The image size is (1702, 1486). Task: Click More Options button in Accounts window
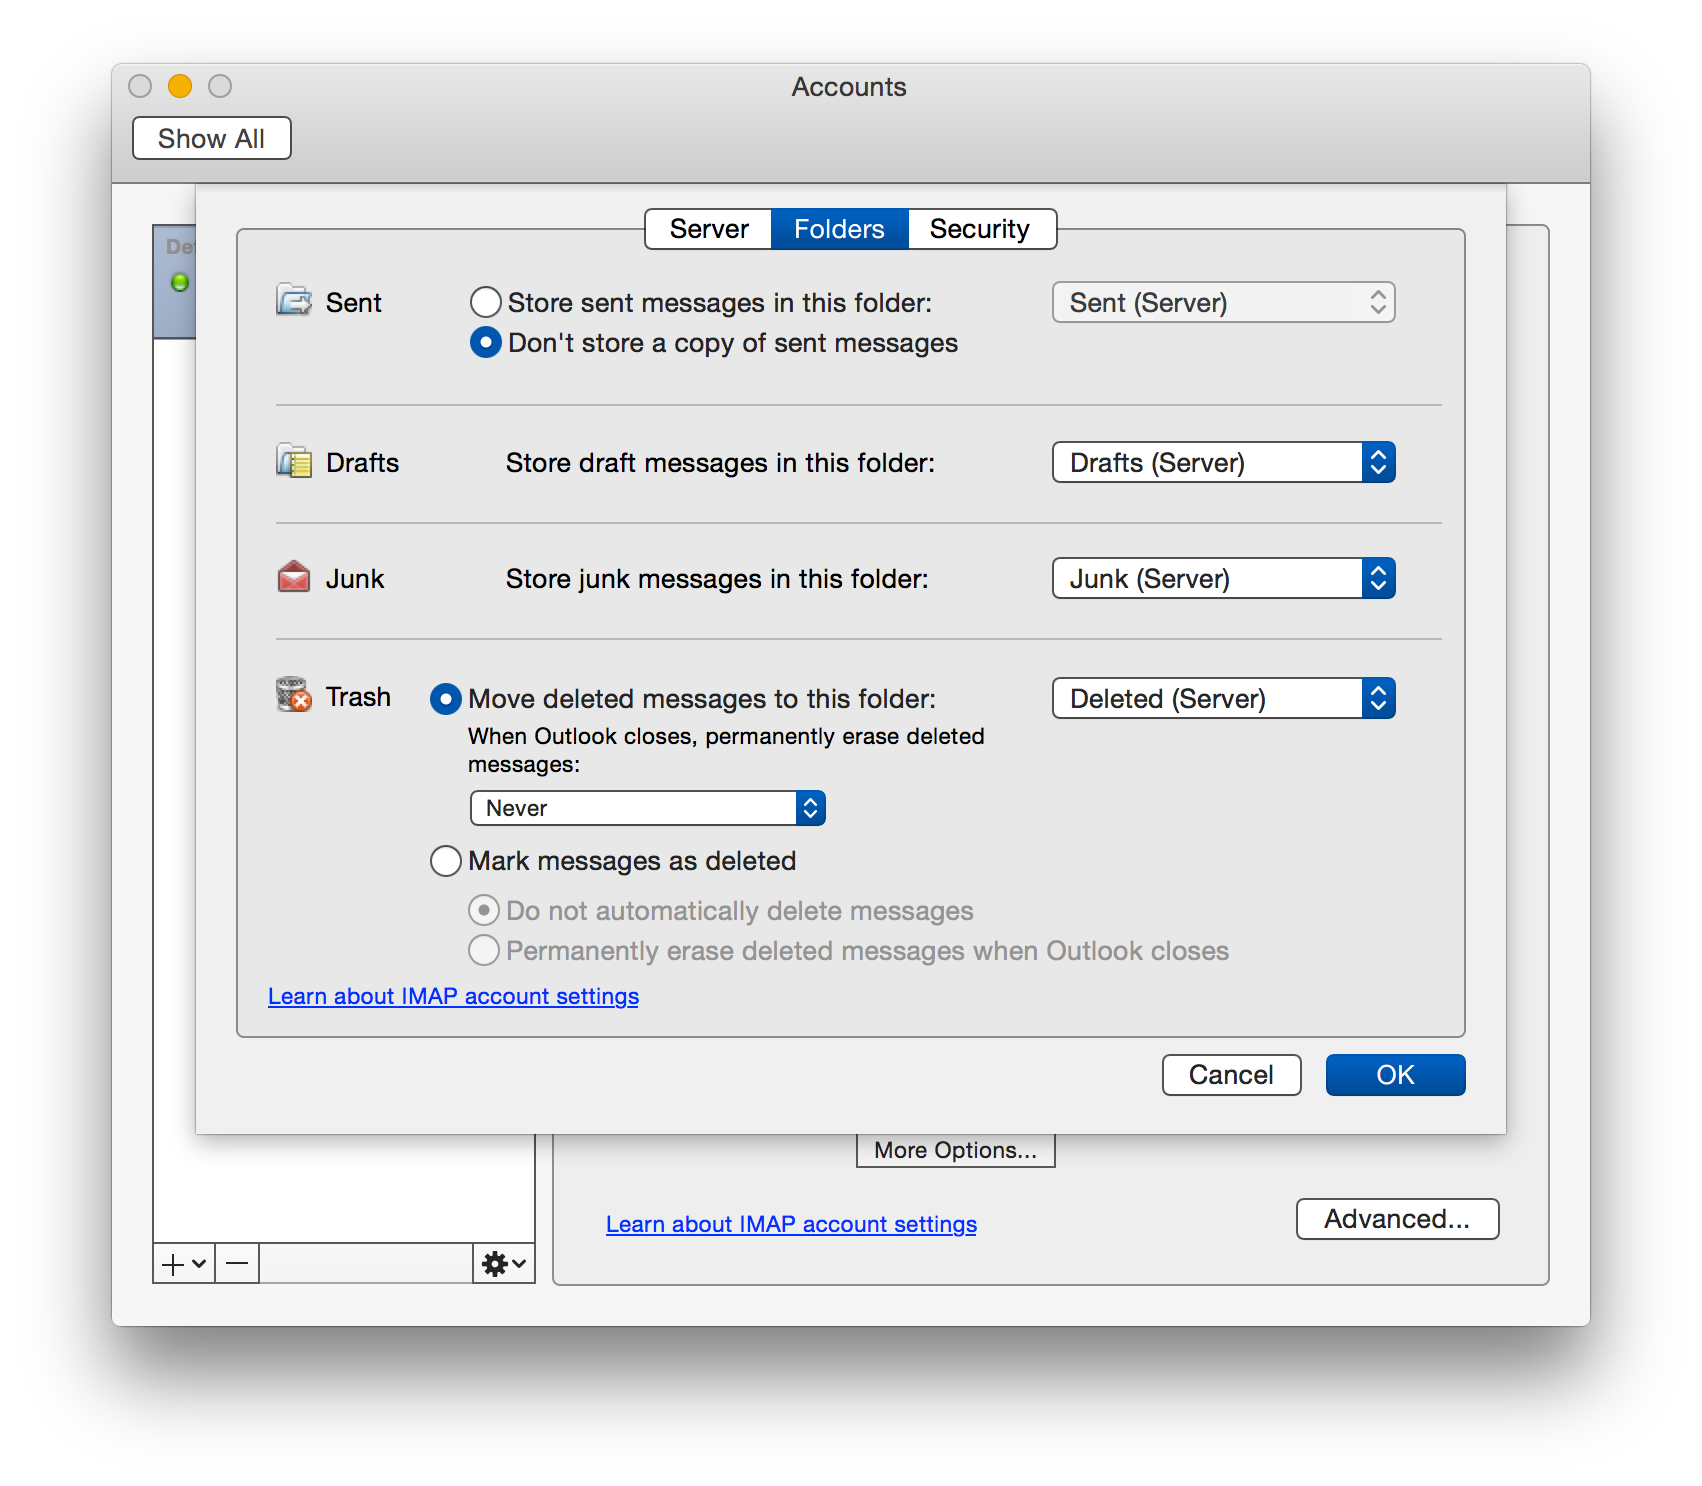pos(955,1150)
